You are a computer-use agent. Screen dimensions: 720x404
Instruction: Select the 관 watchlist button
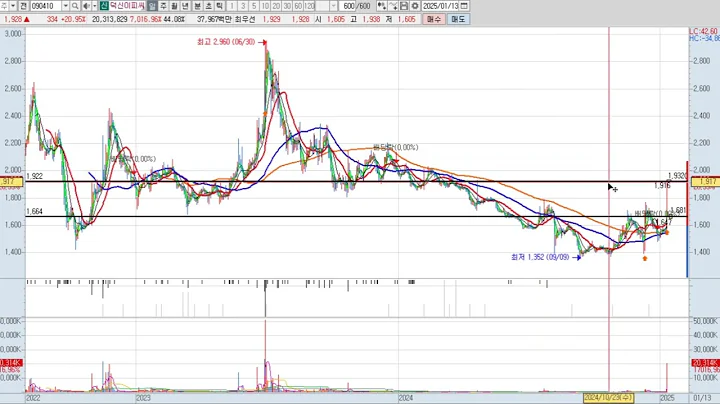click(23, 6)
